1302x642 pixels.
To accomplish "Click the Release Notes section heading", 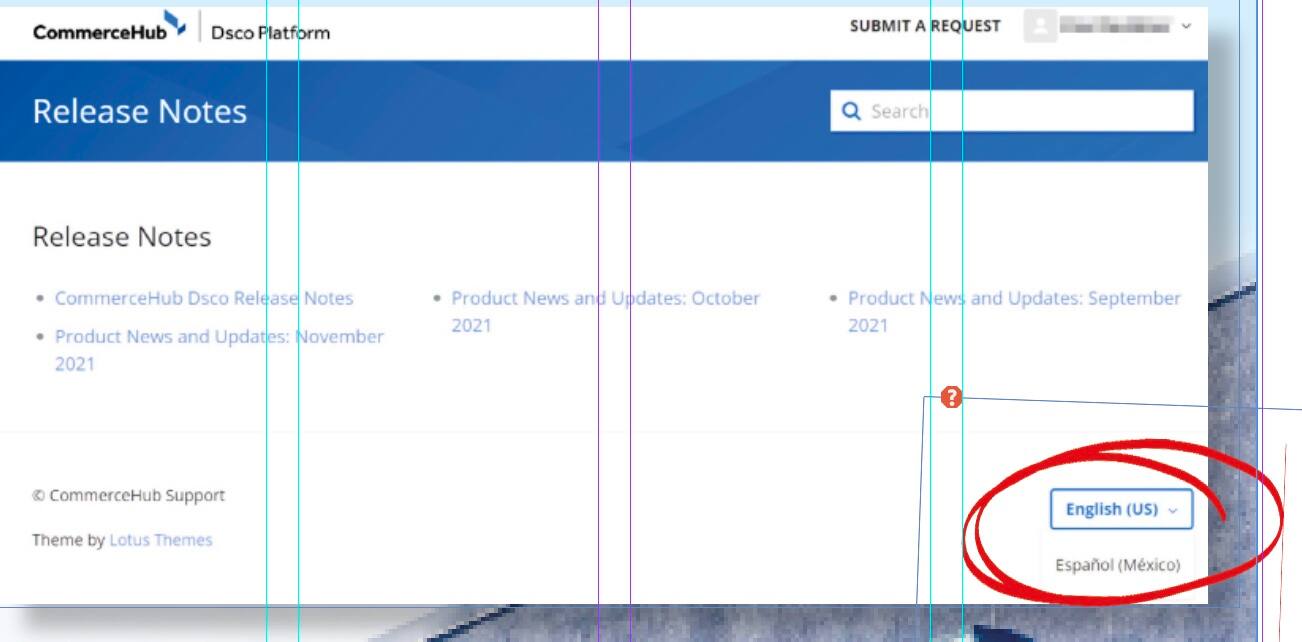I will point(122,237).
